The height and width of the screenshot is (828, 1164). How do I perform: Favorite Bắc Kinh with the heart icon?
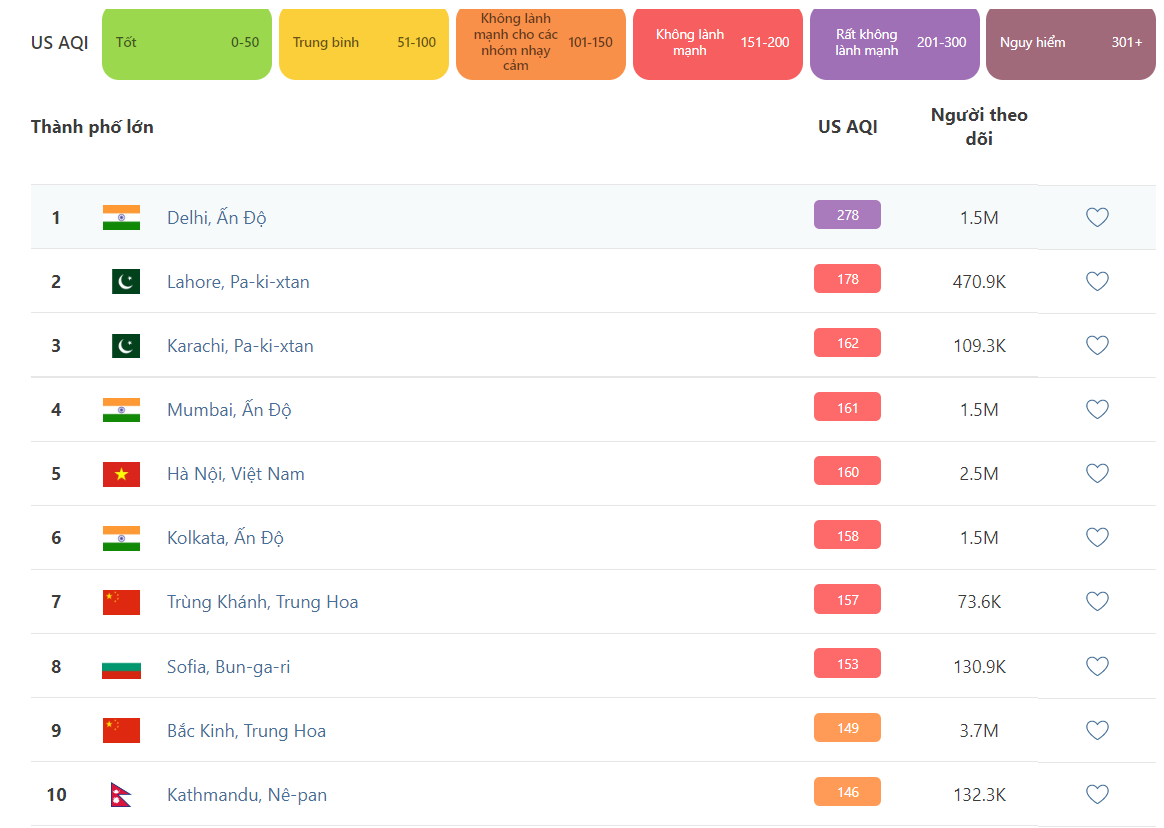[1097, 730]
